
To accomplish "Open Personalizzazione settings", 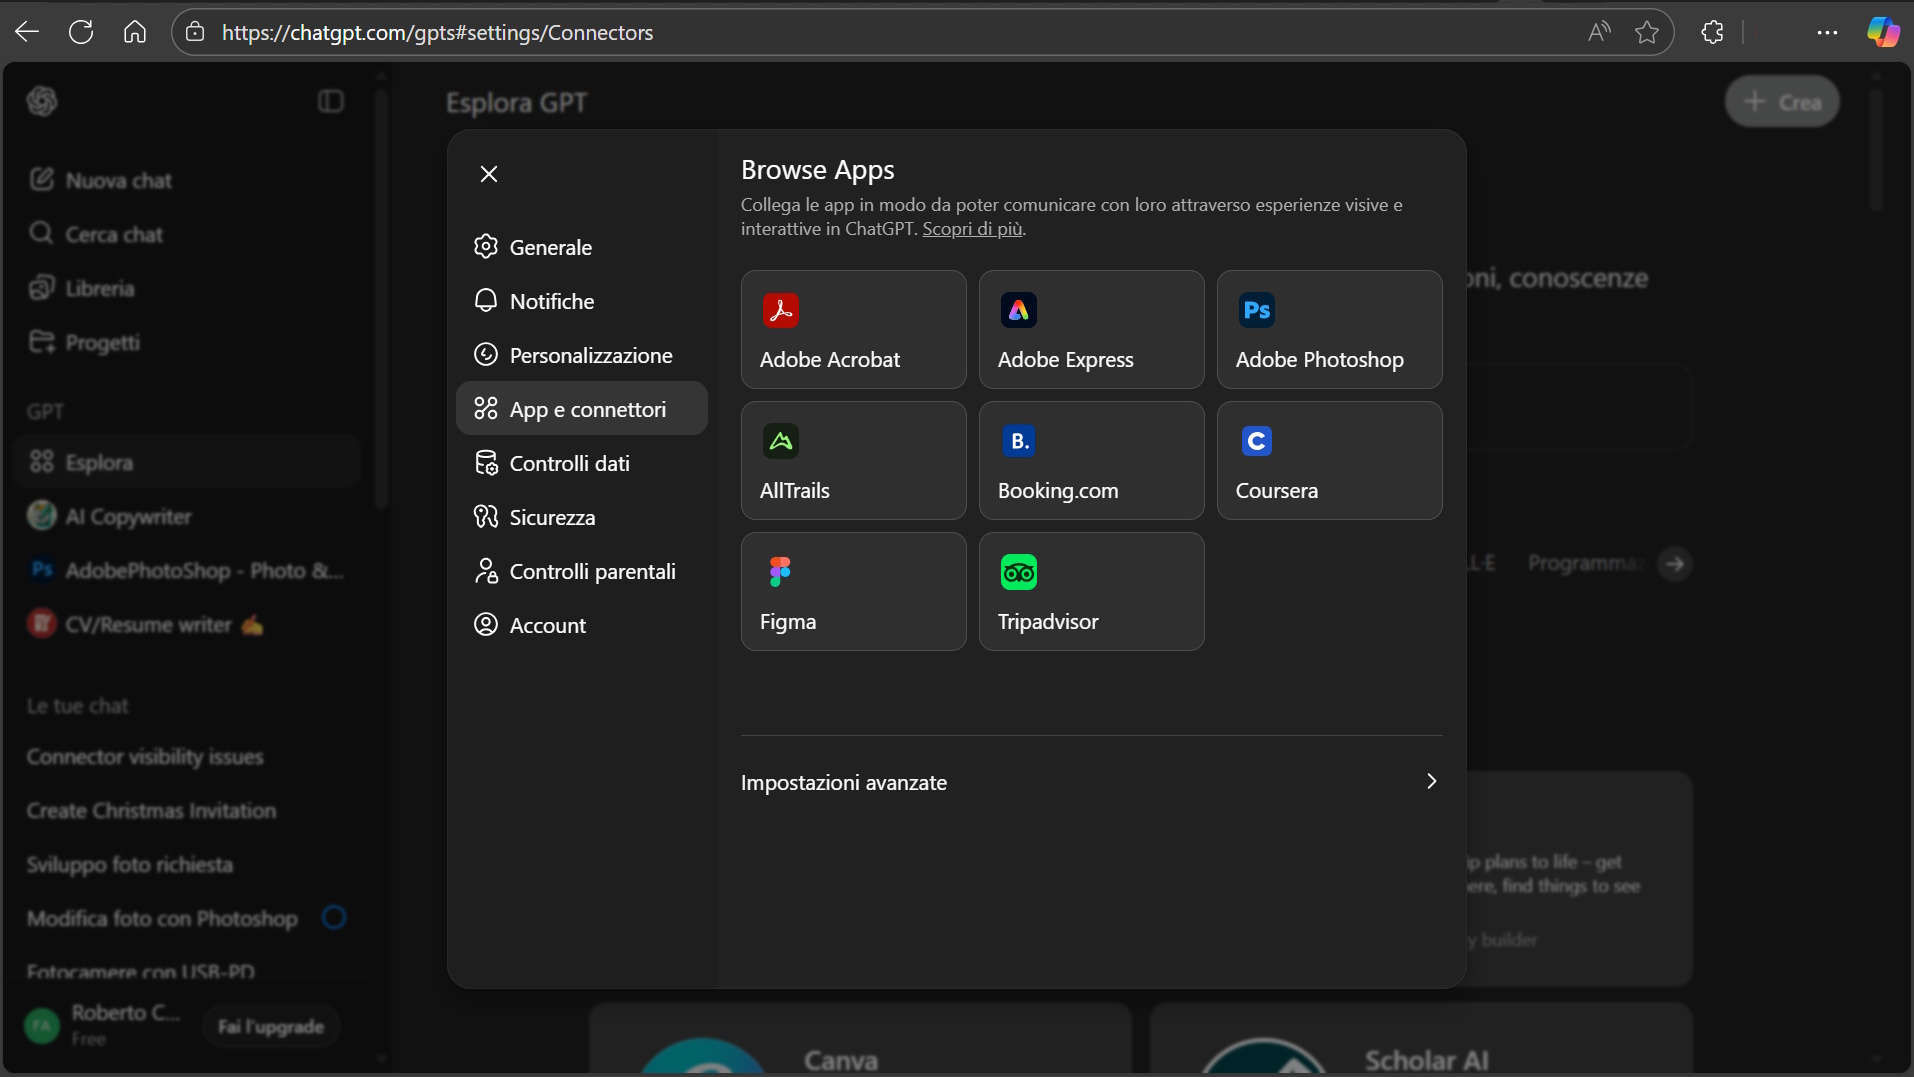I will tap(590, 355).
